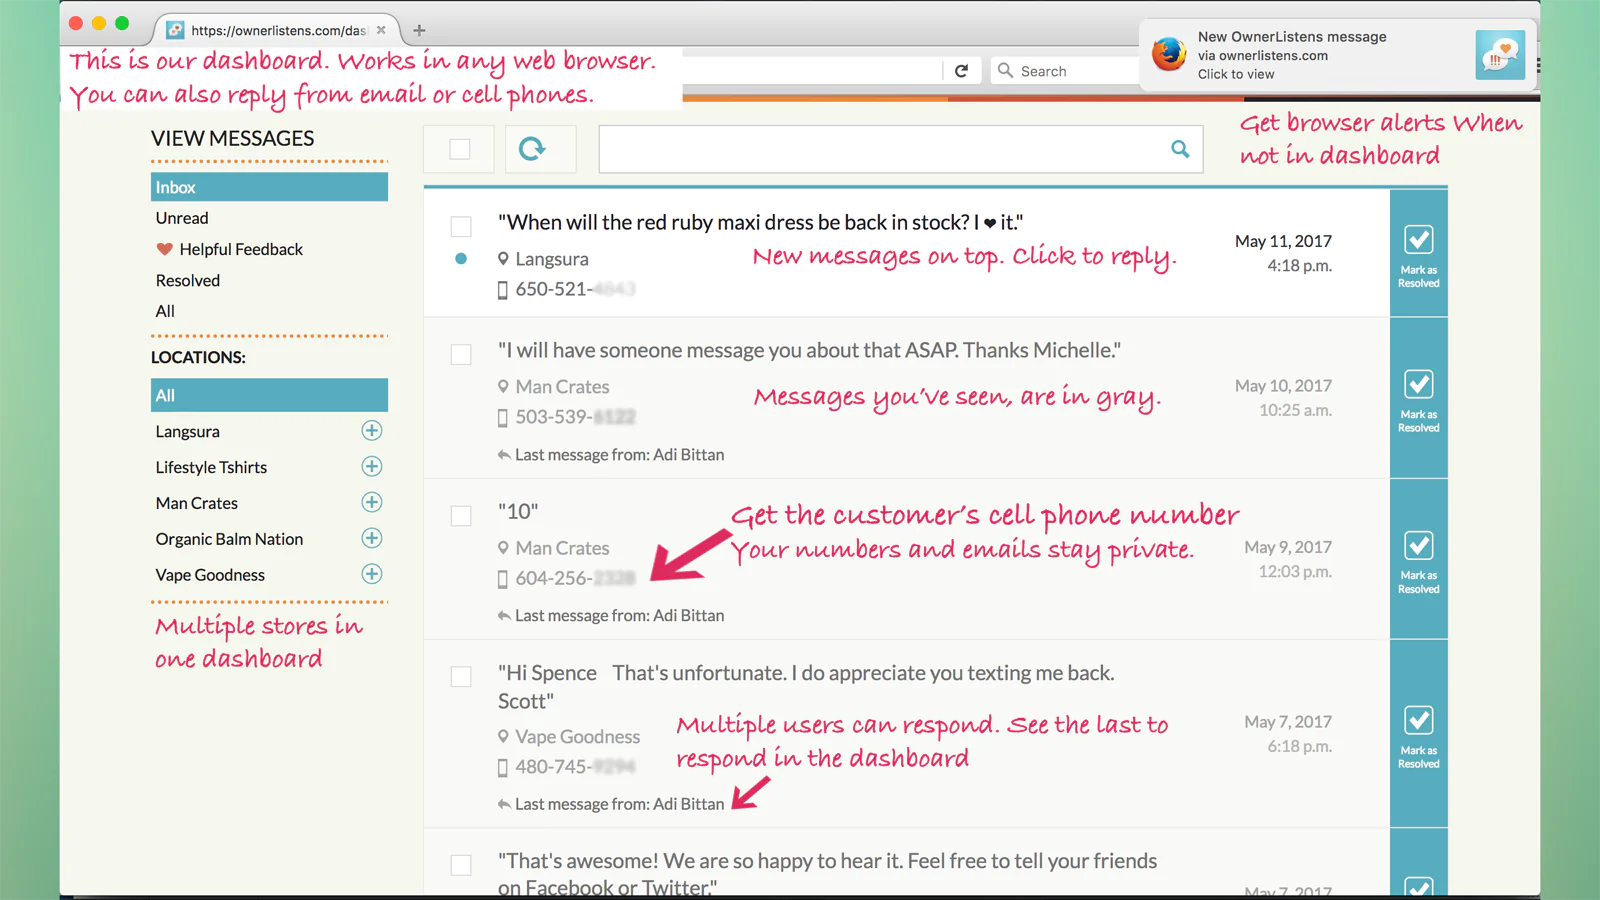Click the reply arrow icon under 604-256 message
This screenshot has height=900, width=1600.
(504, 616)
